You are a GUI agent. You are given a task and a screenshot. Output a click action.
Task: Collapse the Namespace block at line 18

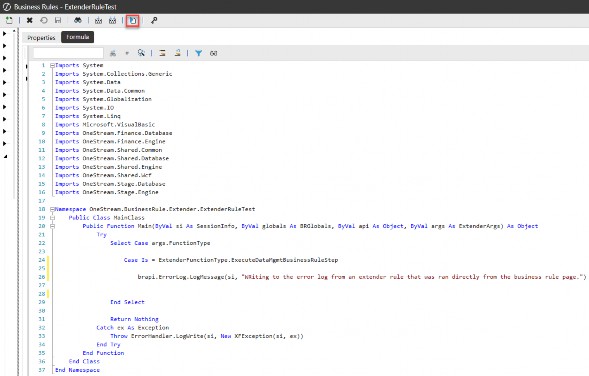[52, 209]
